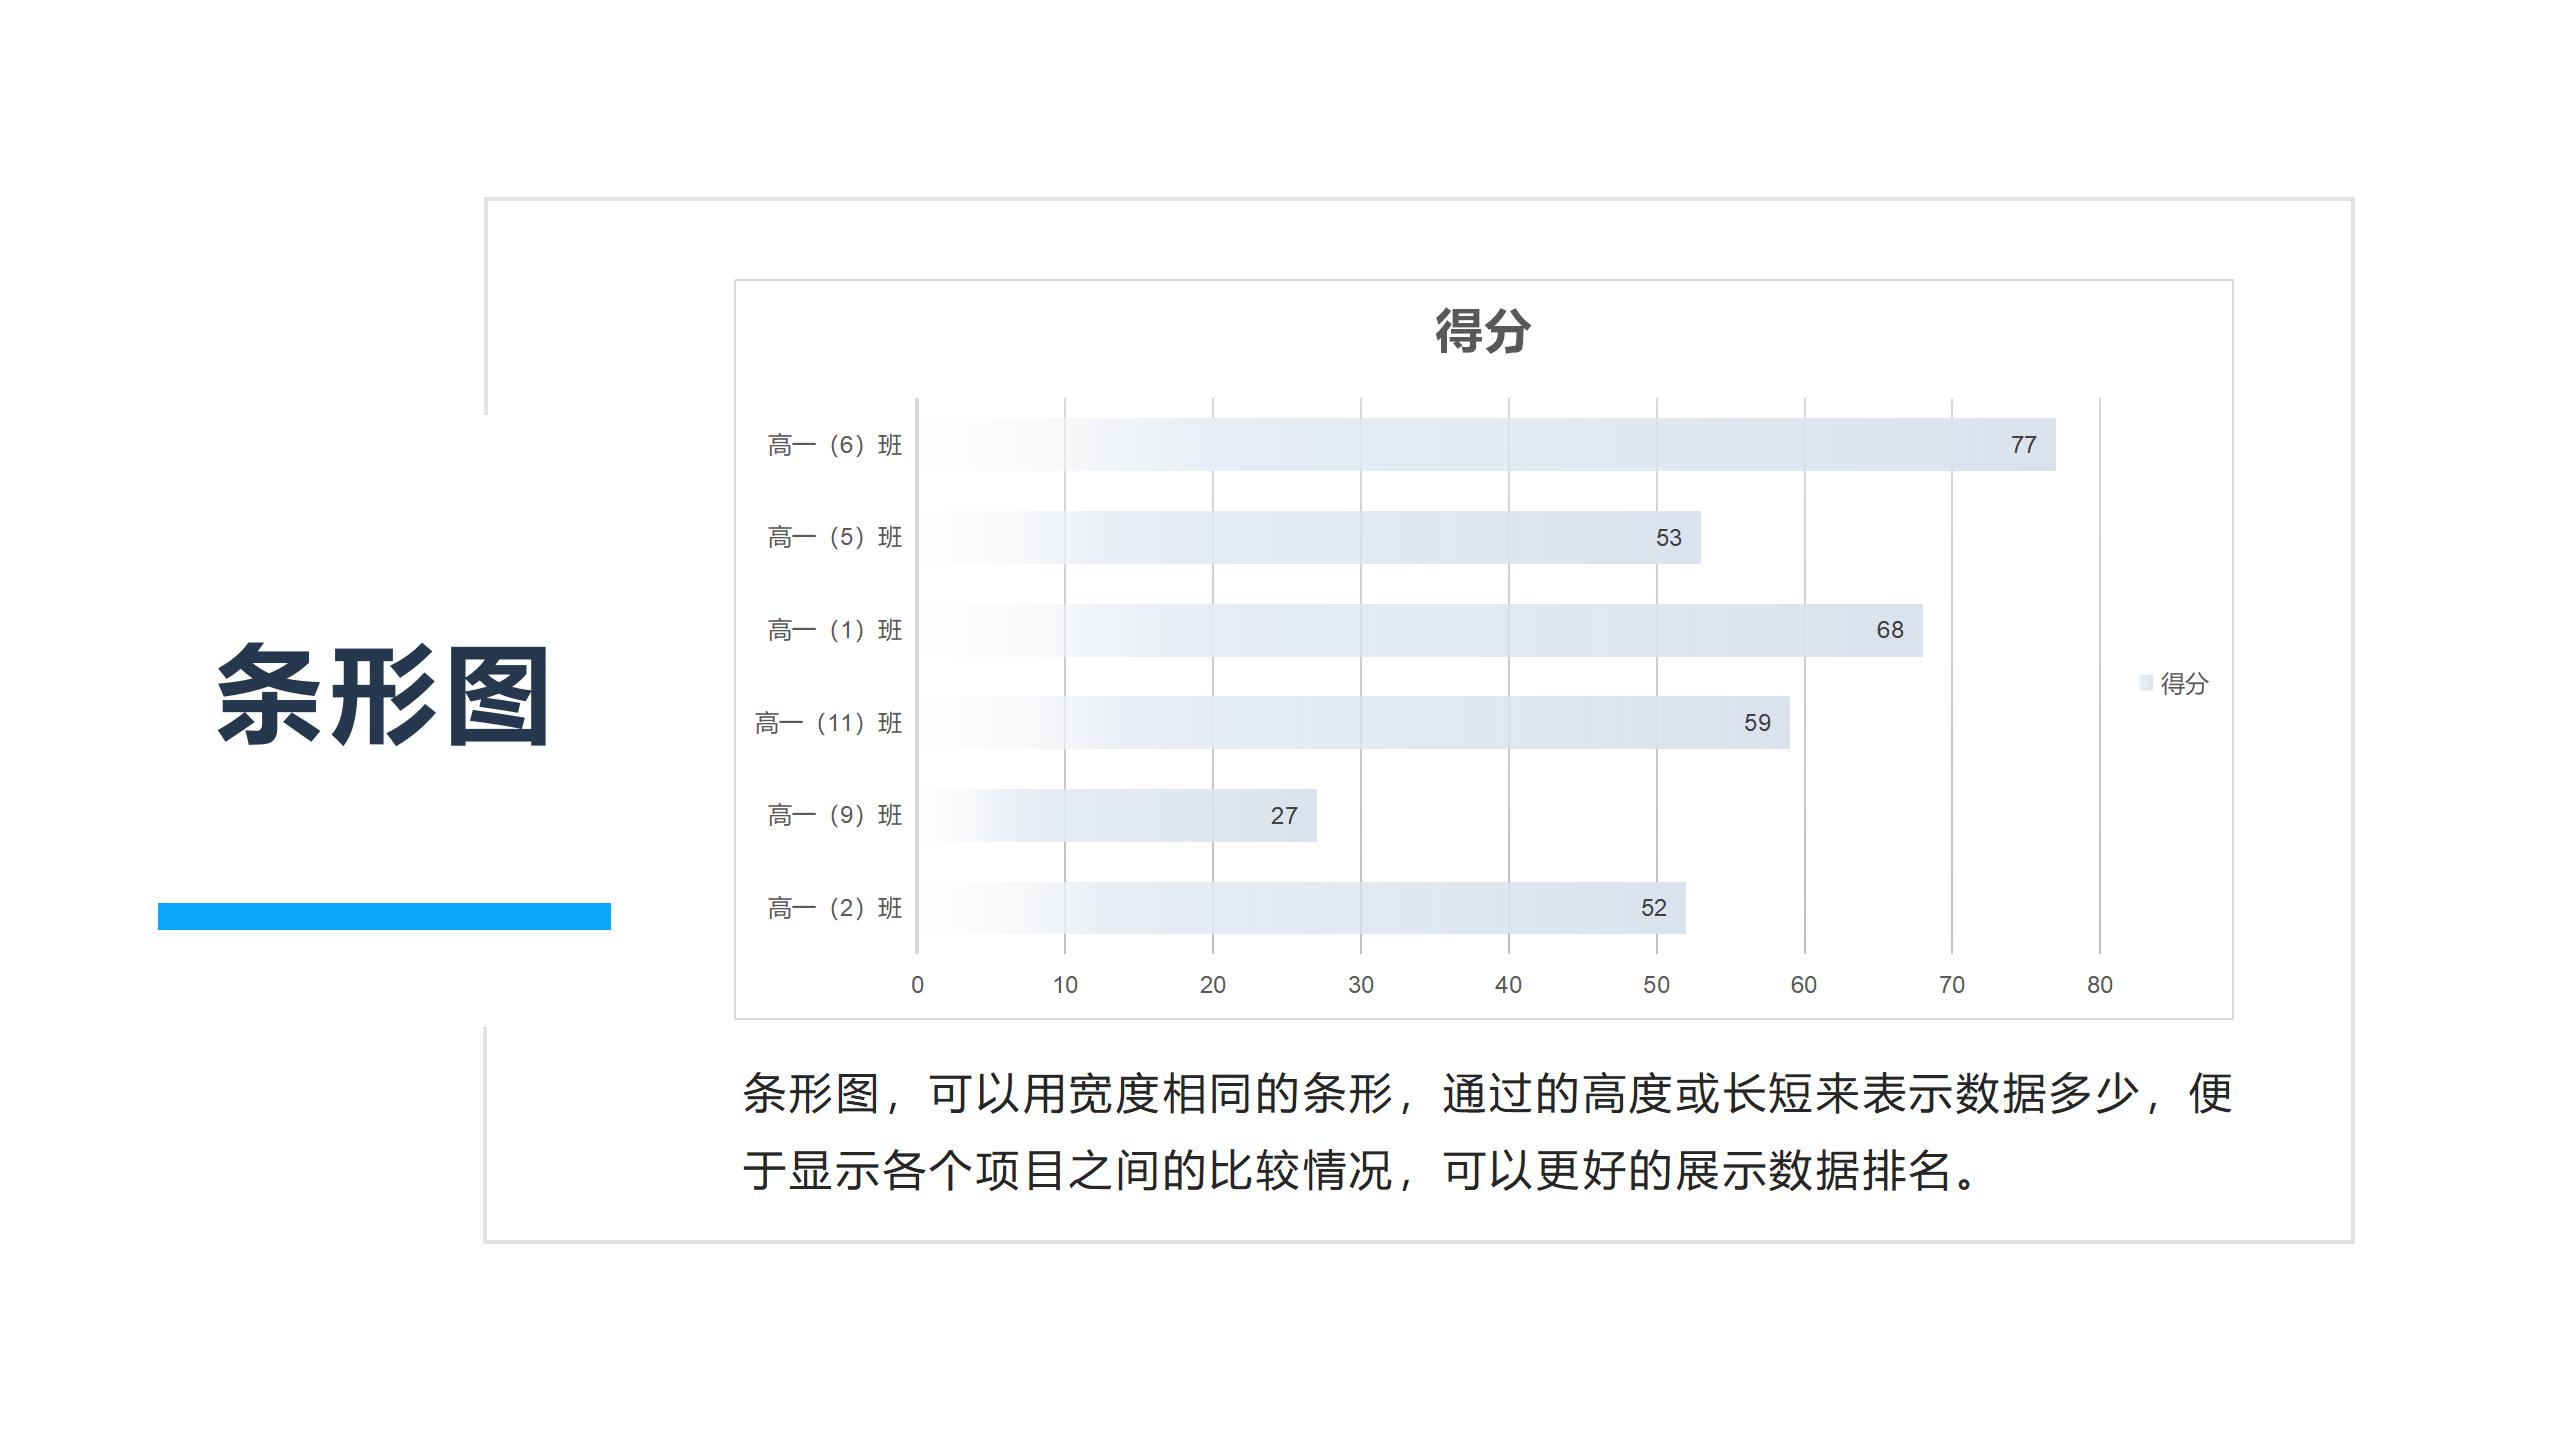Click axis category label 高一（11）班
The width and height of the screenshot is (2560, 1440).
point(829,723)
